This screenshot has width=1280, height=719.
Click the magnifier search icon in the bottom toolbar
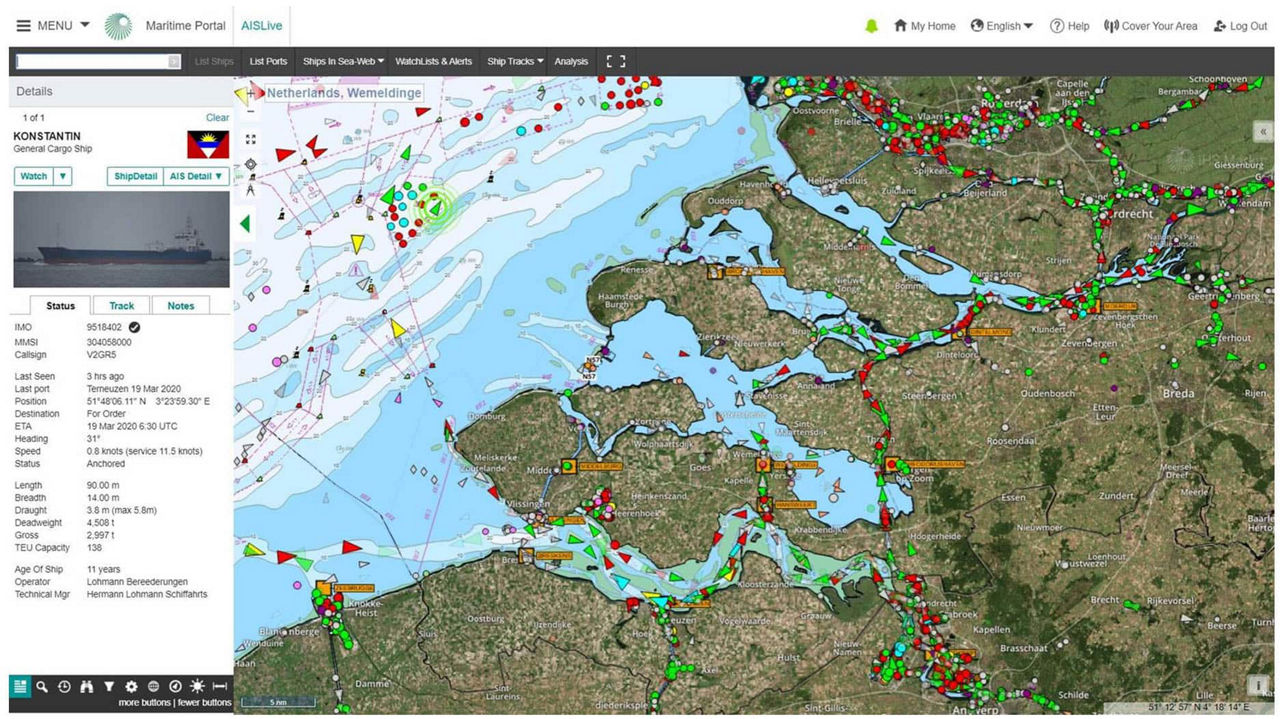(x=42, y=687)
